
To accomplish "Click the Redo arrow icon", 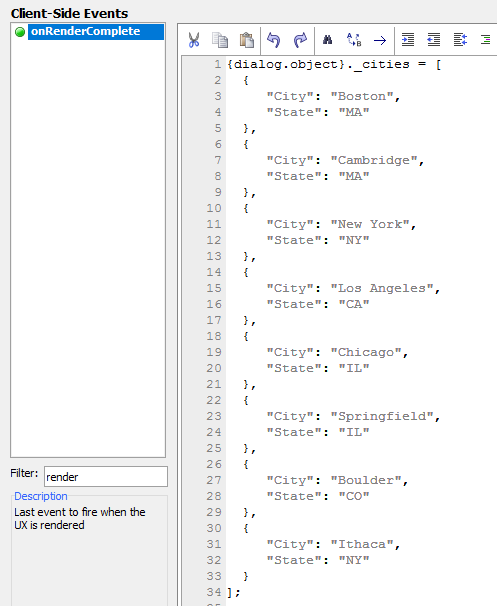I will 300,40.
